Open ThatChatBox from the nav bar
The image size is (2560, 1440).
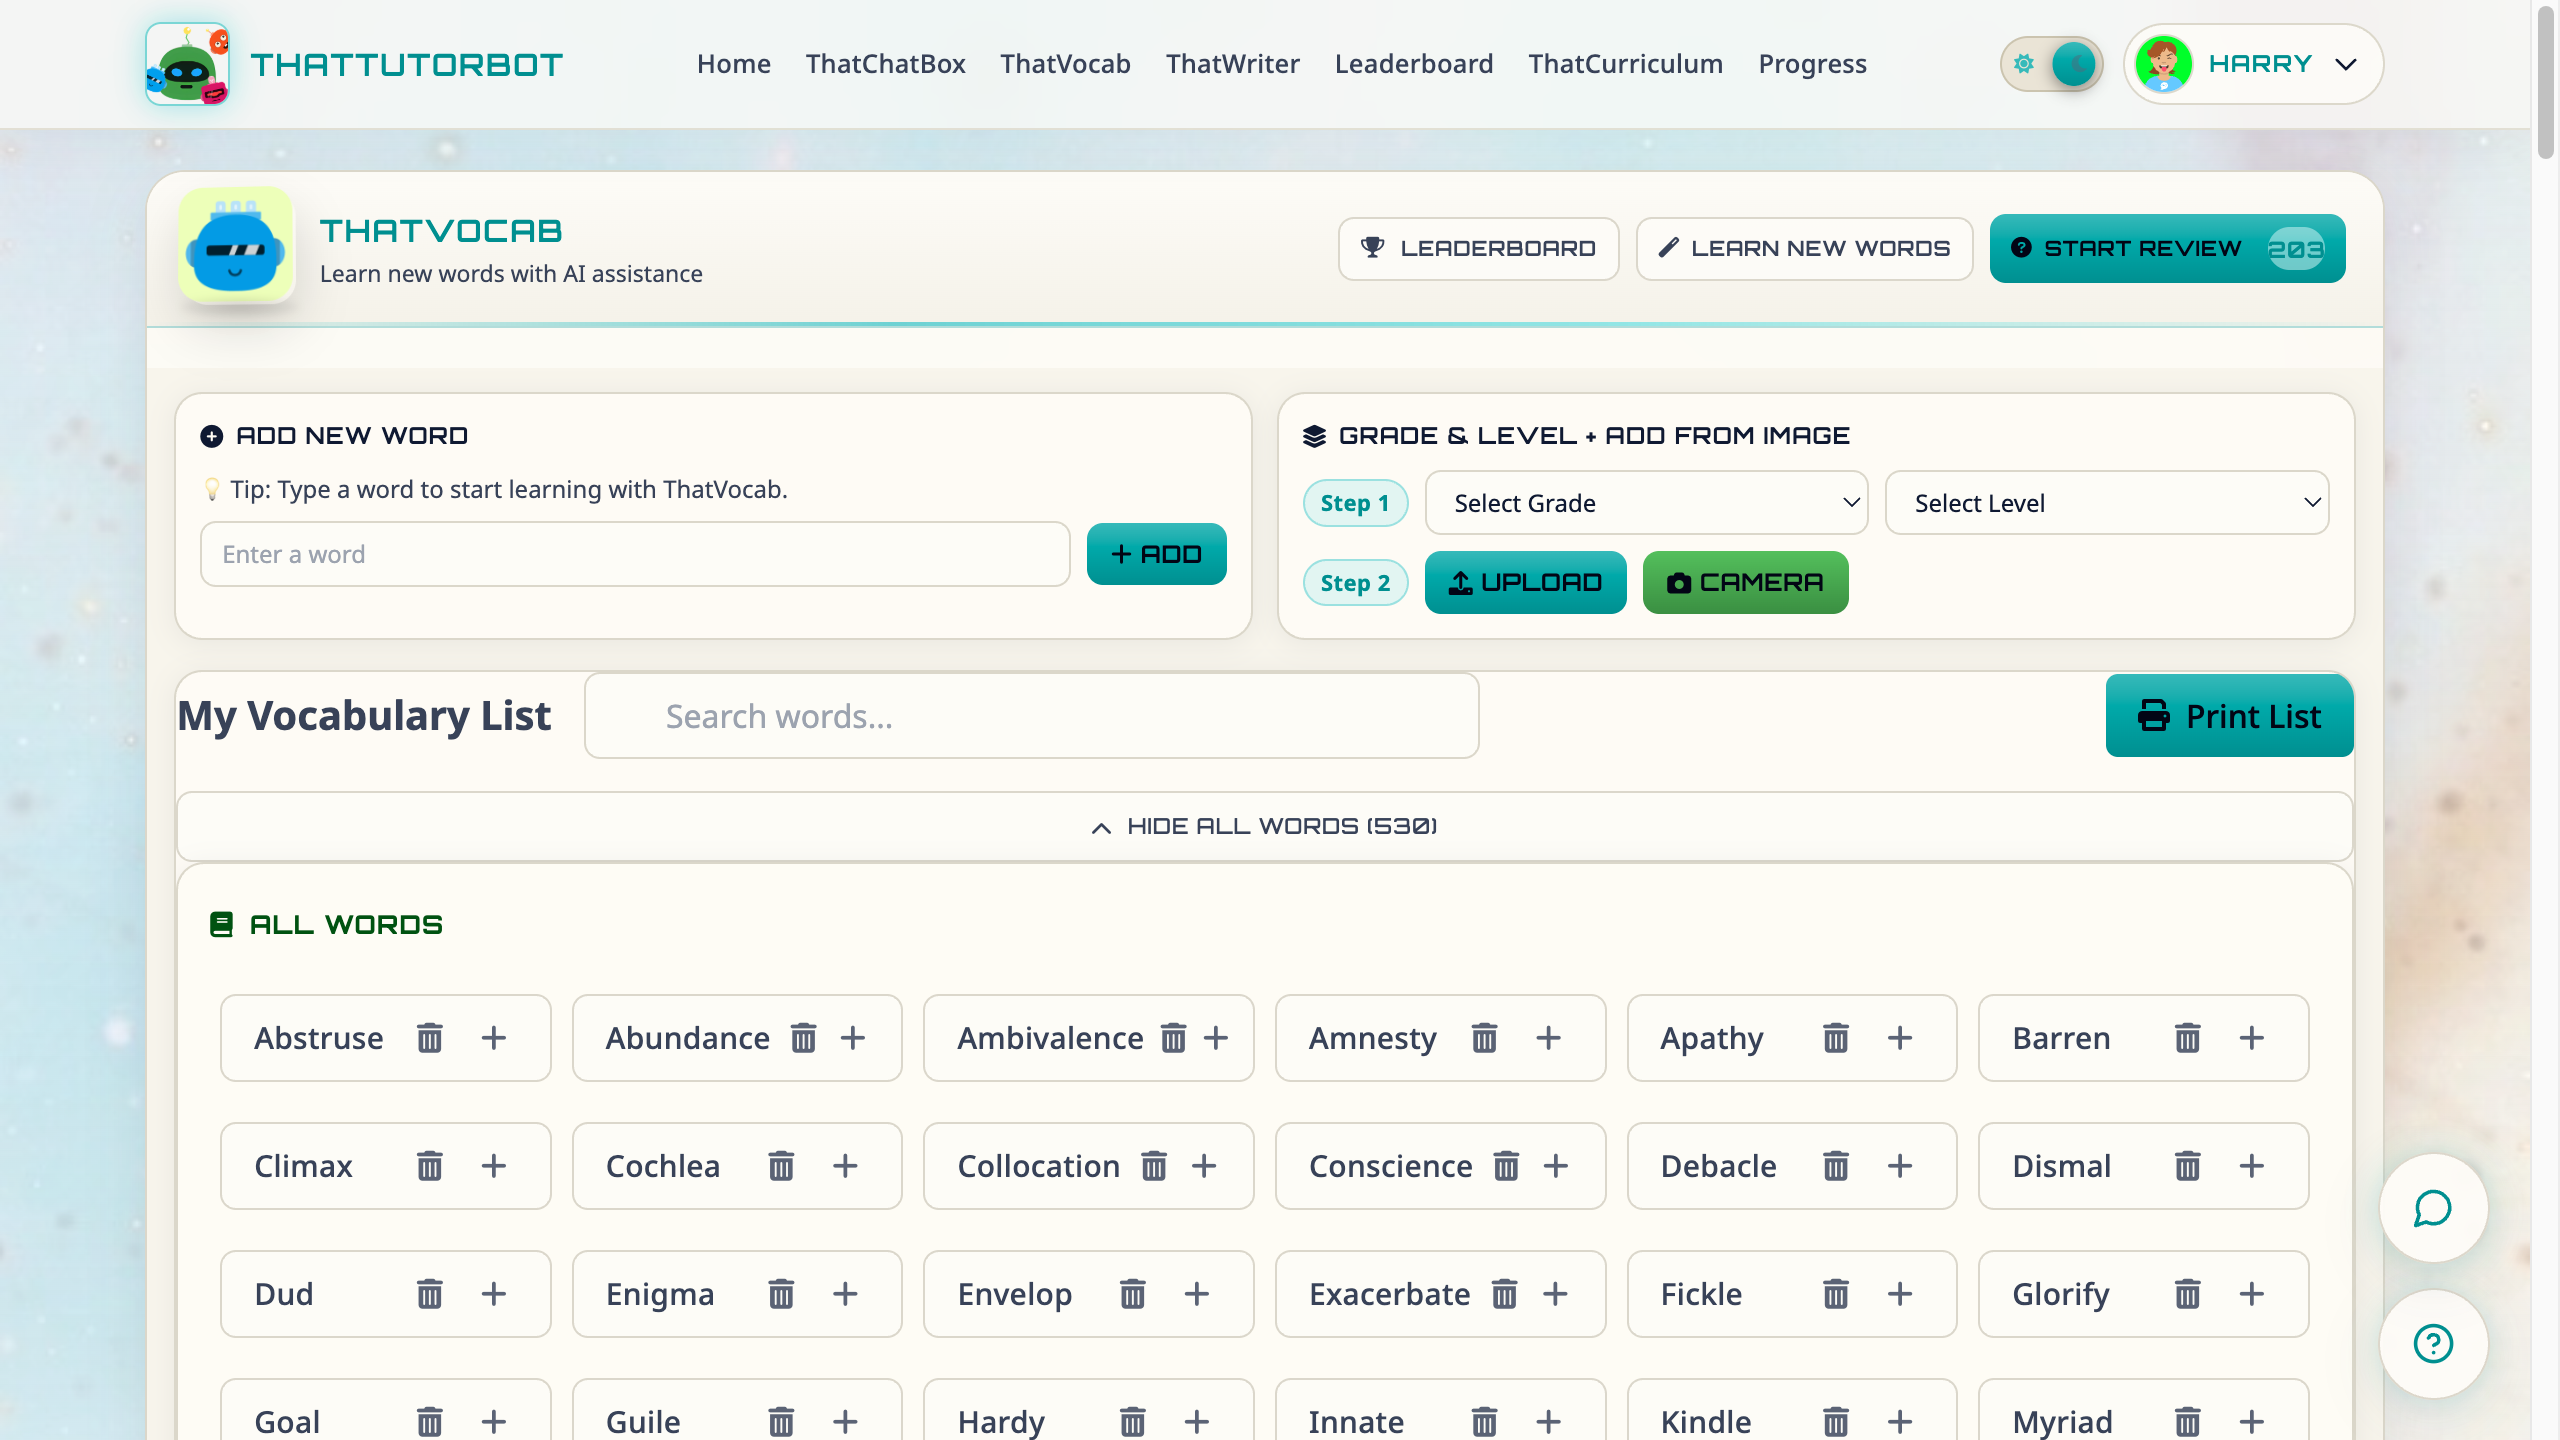pos(886,64)
